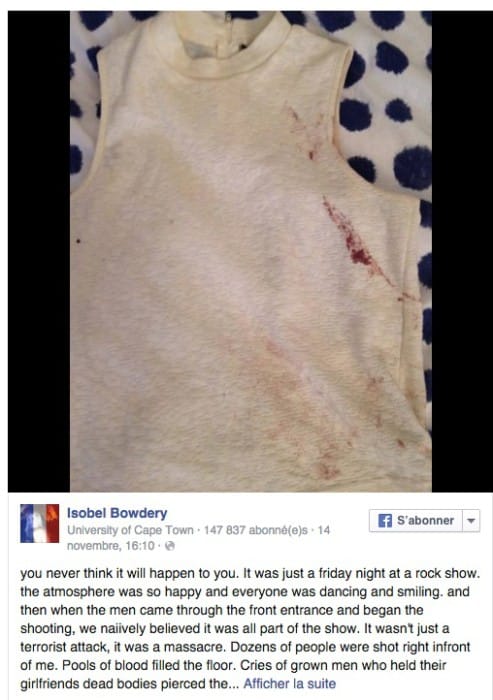Click the French-flag profile picture
This screenshot has width=493, height=700.
coord(39,523)
